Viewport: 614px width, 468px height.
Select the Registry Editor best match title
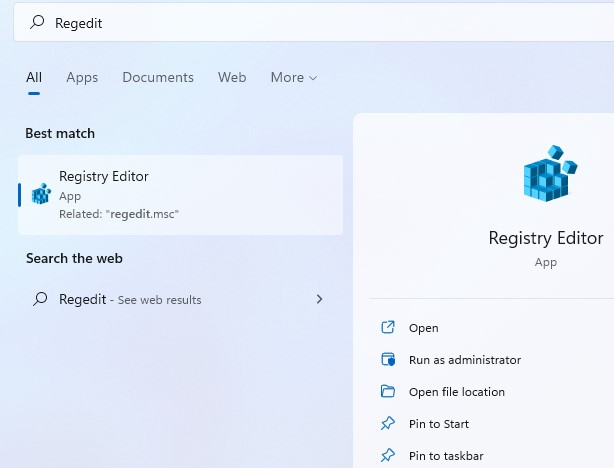coord(104,176)
